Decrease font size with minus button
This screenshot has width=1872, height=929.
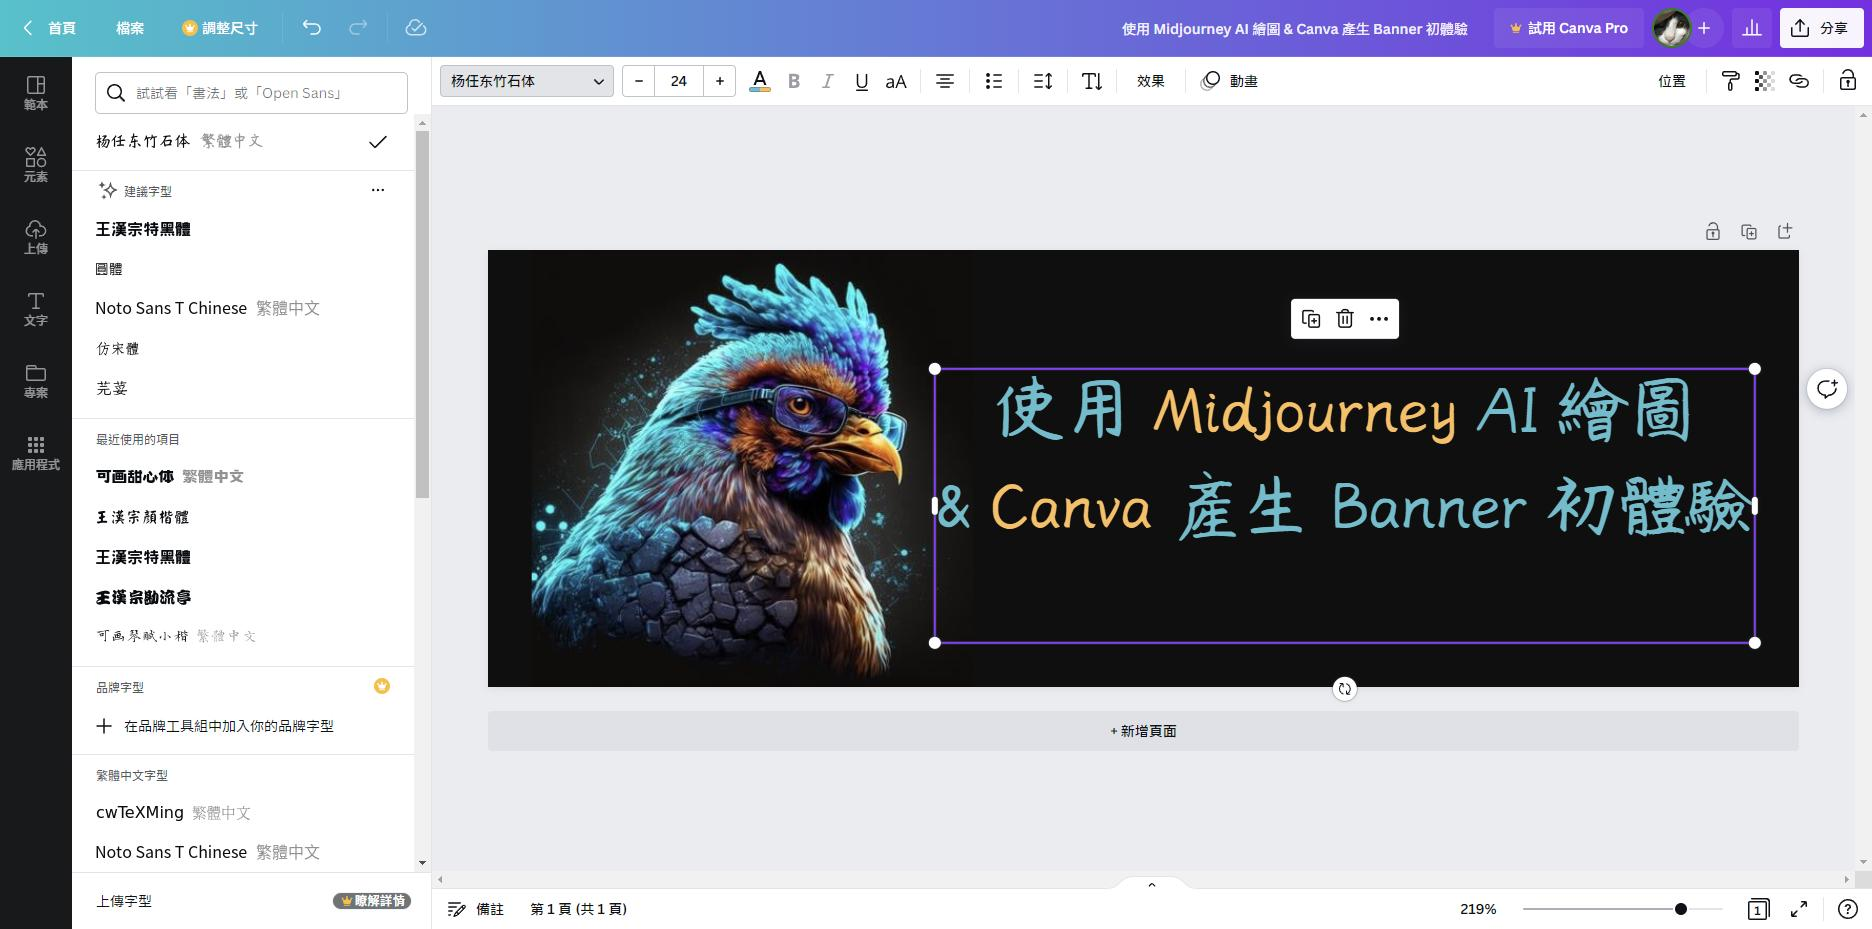[x=639, y=81]
